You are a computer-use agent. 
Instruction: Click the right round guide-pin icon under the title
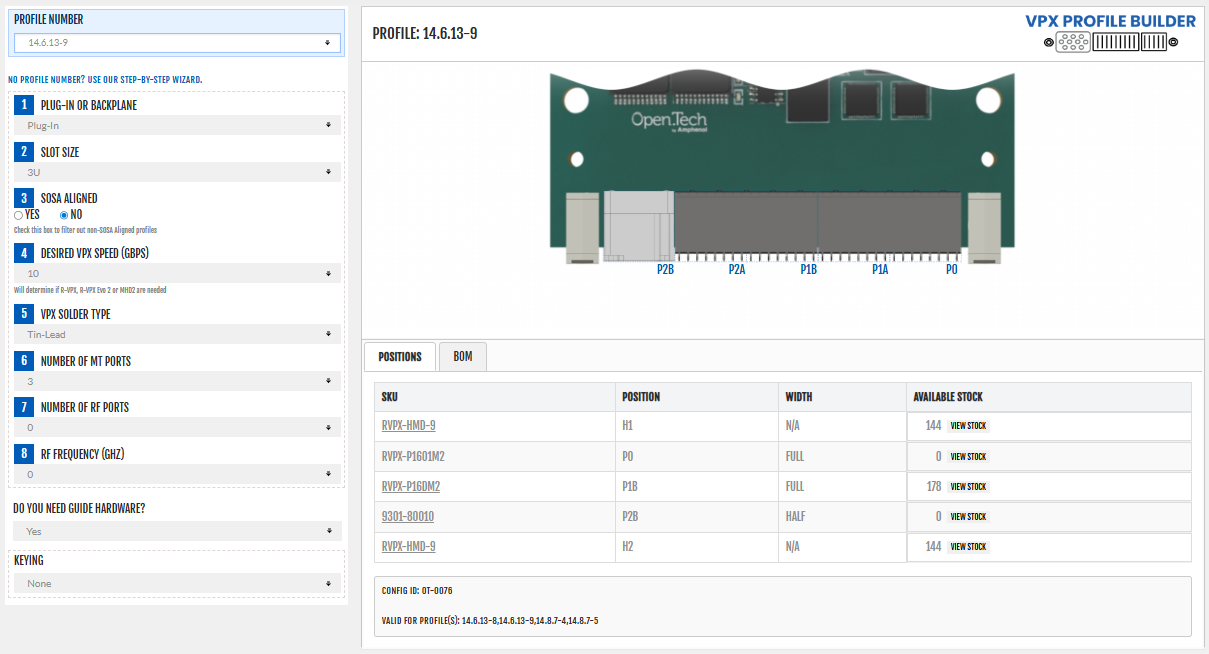(x=1174, y=42)
